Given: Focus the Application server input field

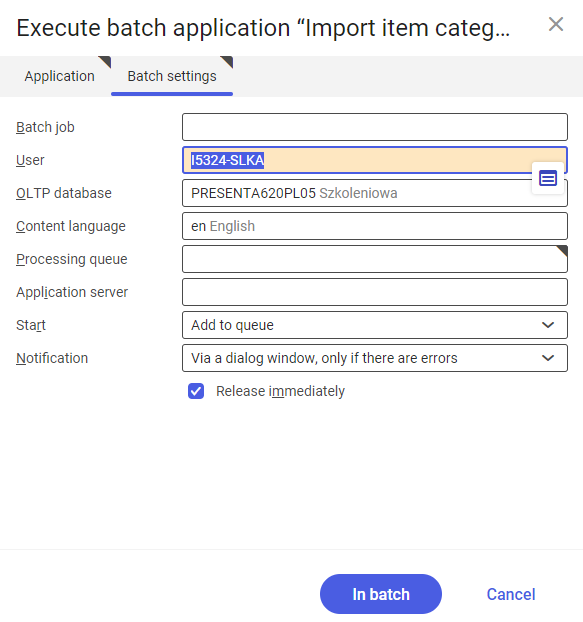Looking at the screenshot, I should coord(375,292).
